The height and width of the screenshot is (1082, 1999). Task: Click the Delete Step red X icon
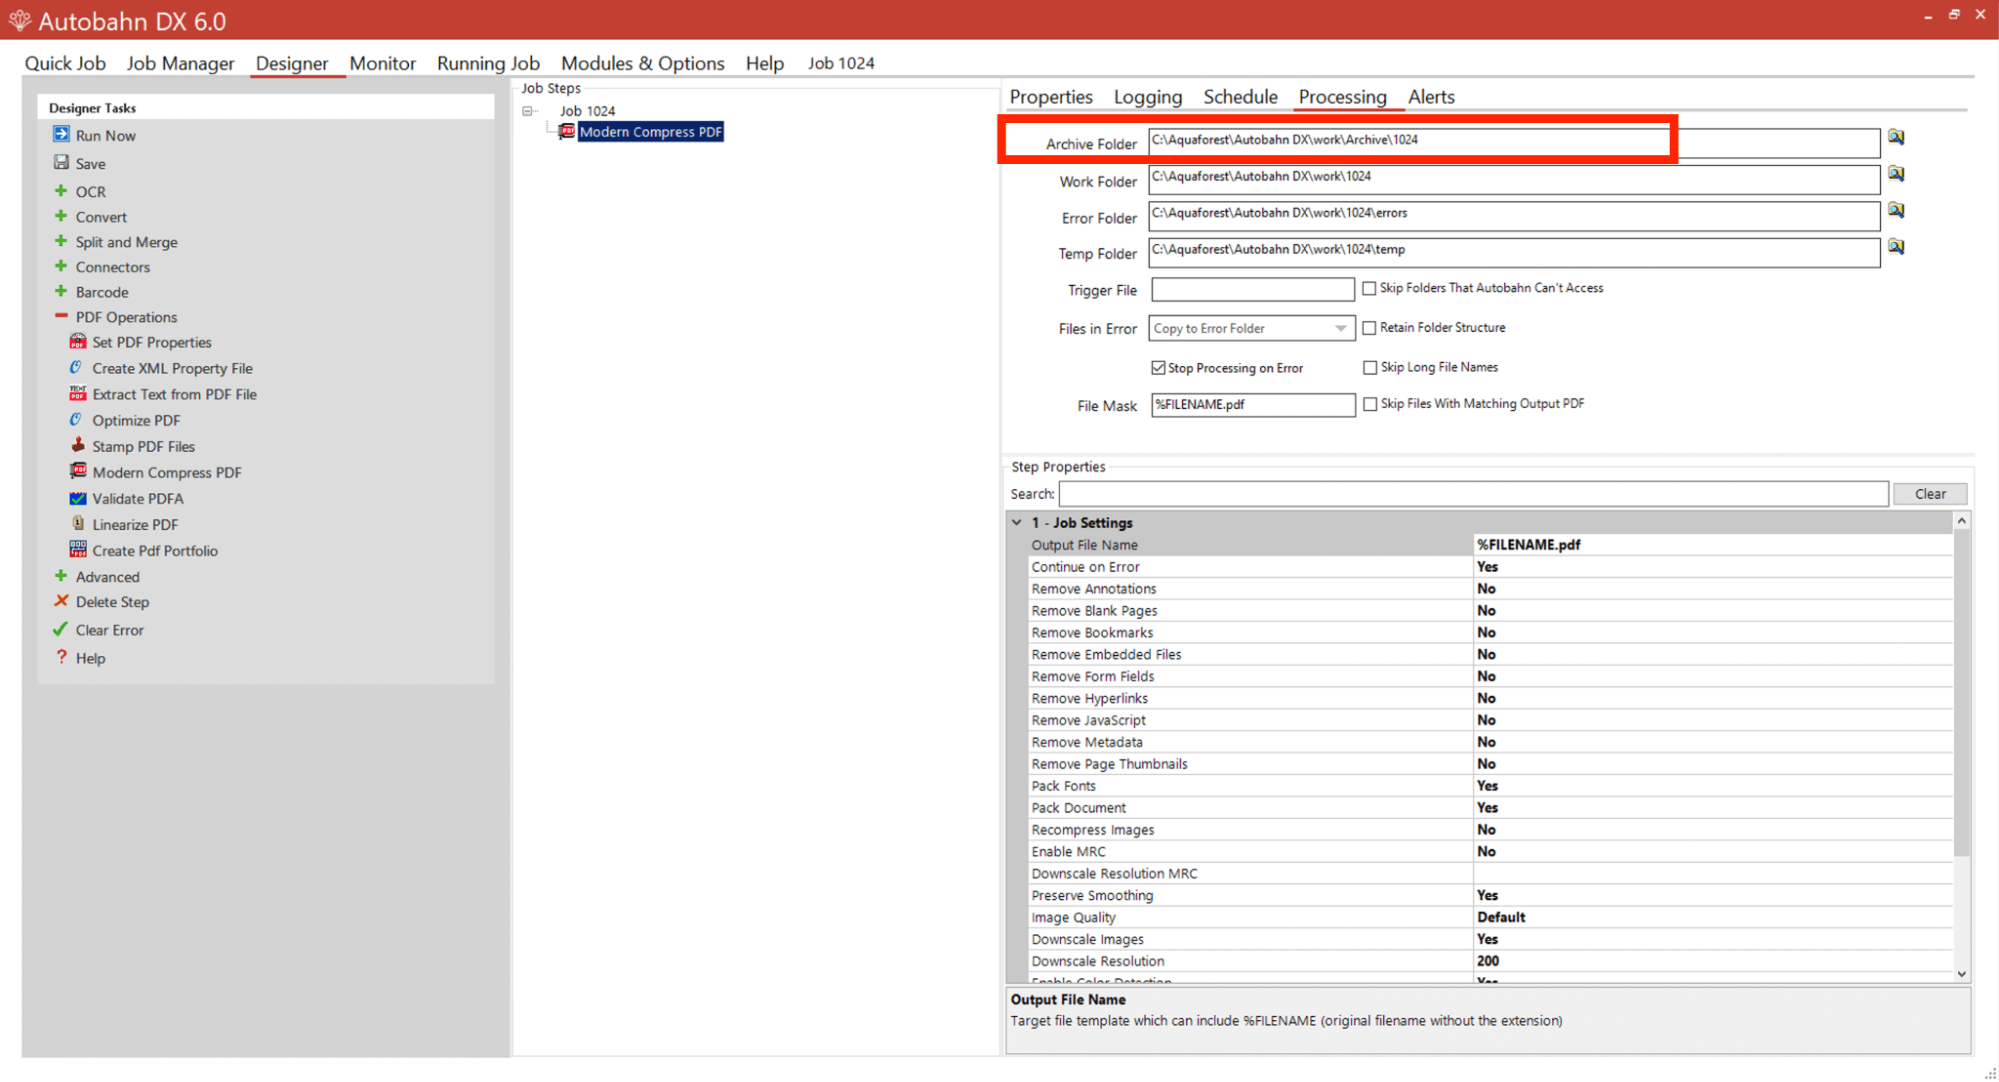pyautogui.click(x=61, y=601)
